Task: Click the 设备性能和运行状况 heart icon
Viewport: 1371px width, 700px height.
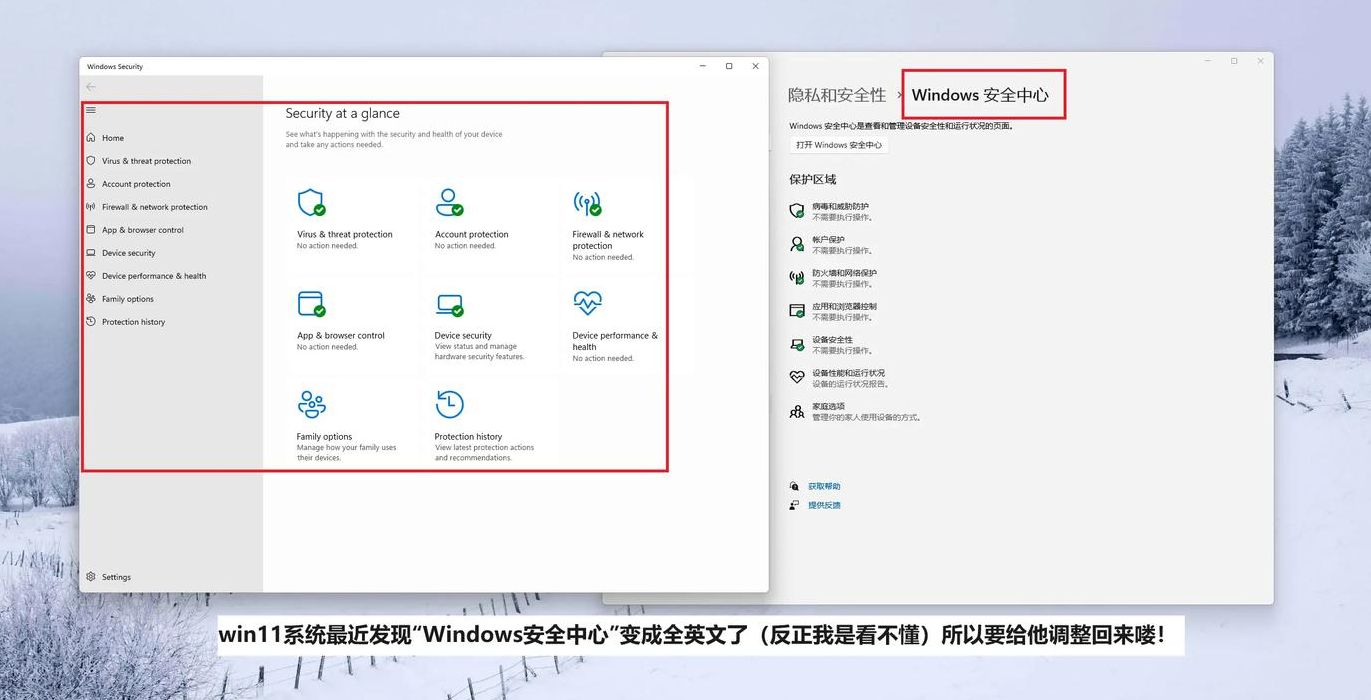Action: [797, 378]
